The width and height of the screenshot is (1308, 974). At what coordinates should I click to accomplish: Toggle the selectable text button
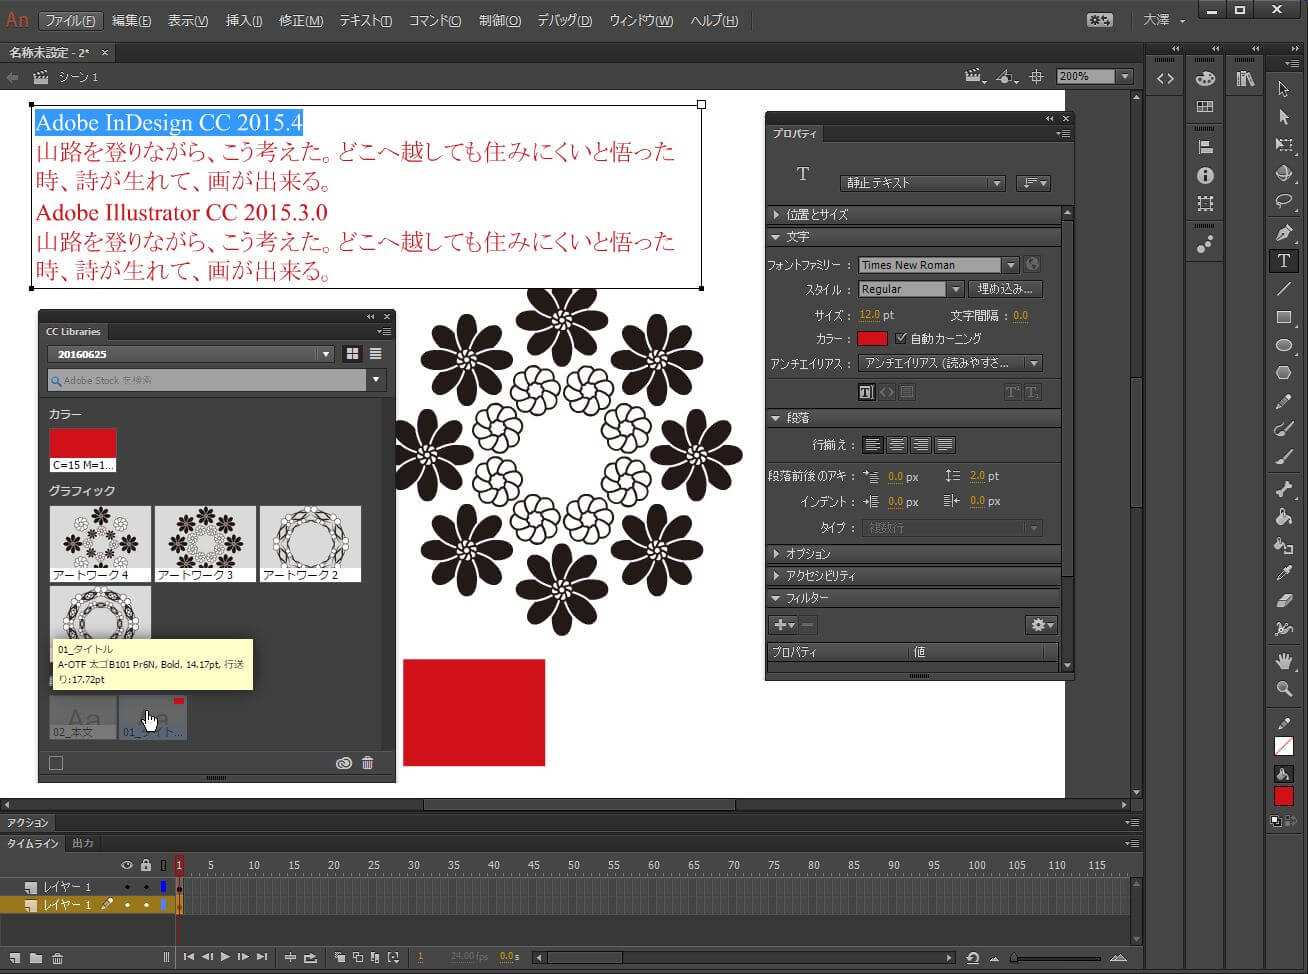pyautogui.click(x=866, y=392)
